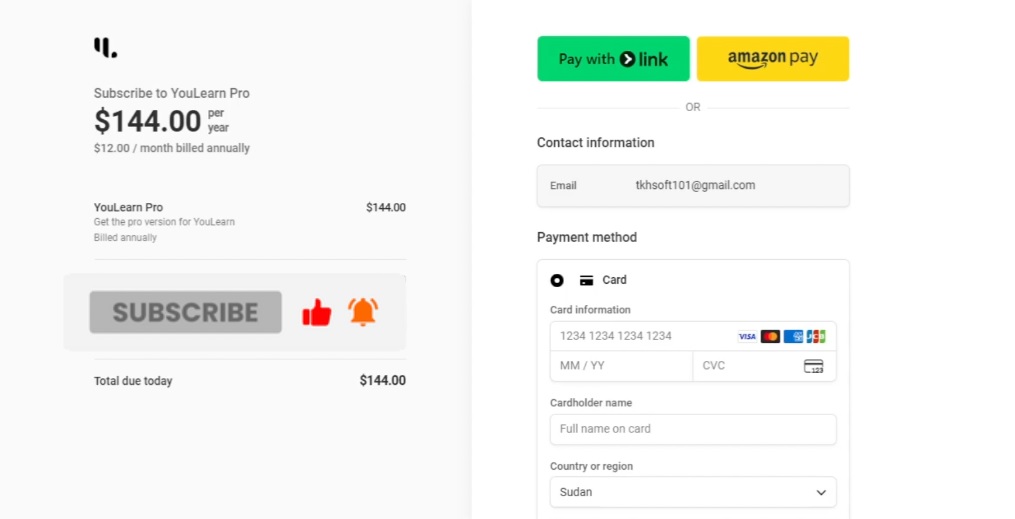Viewport: 1015px width, 519px height.
Task: Click the "Cardholder name" label
Action: click(x=590, y=403)
